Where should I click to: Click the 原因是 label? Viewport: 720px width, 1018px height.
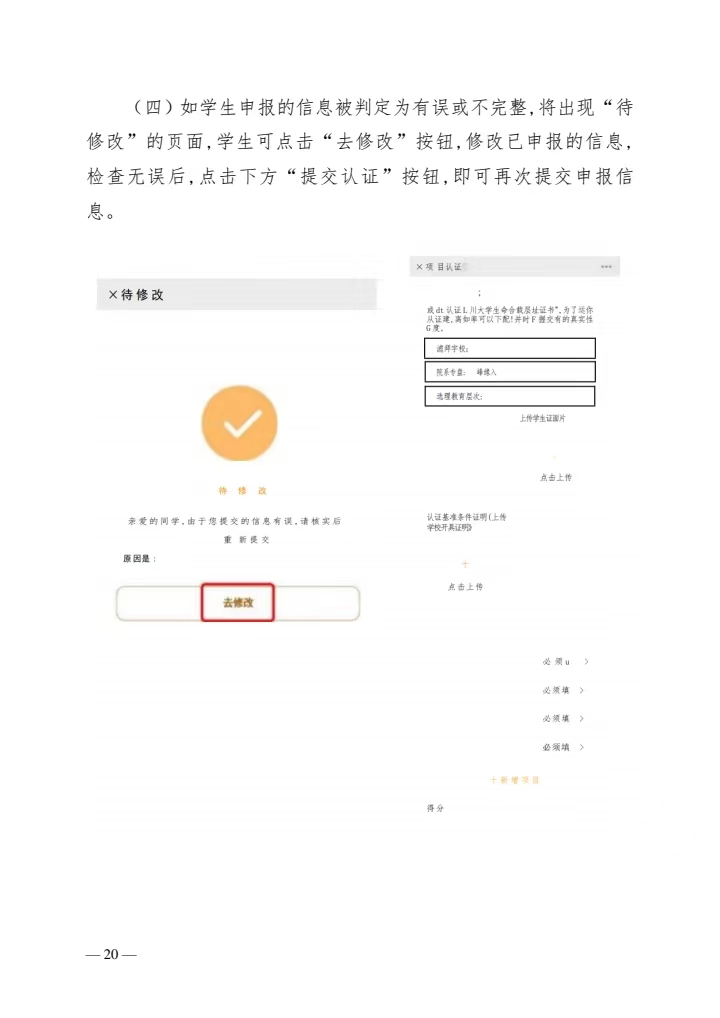coord(140,558)
